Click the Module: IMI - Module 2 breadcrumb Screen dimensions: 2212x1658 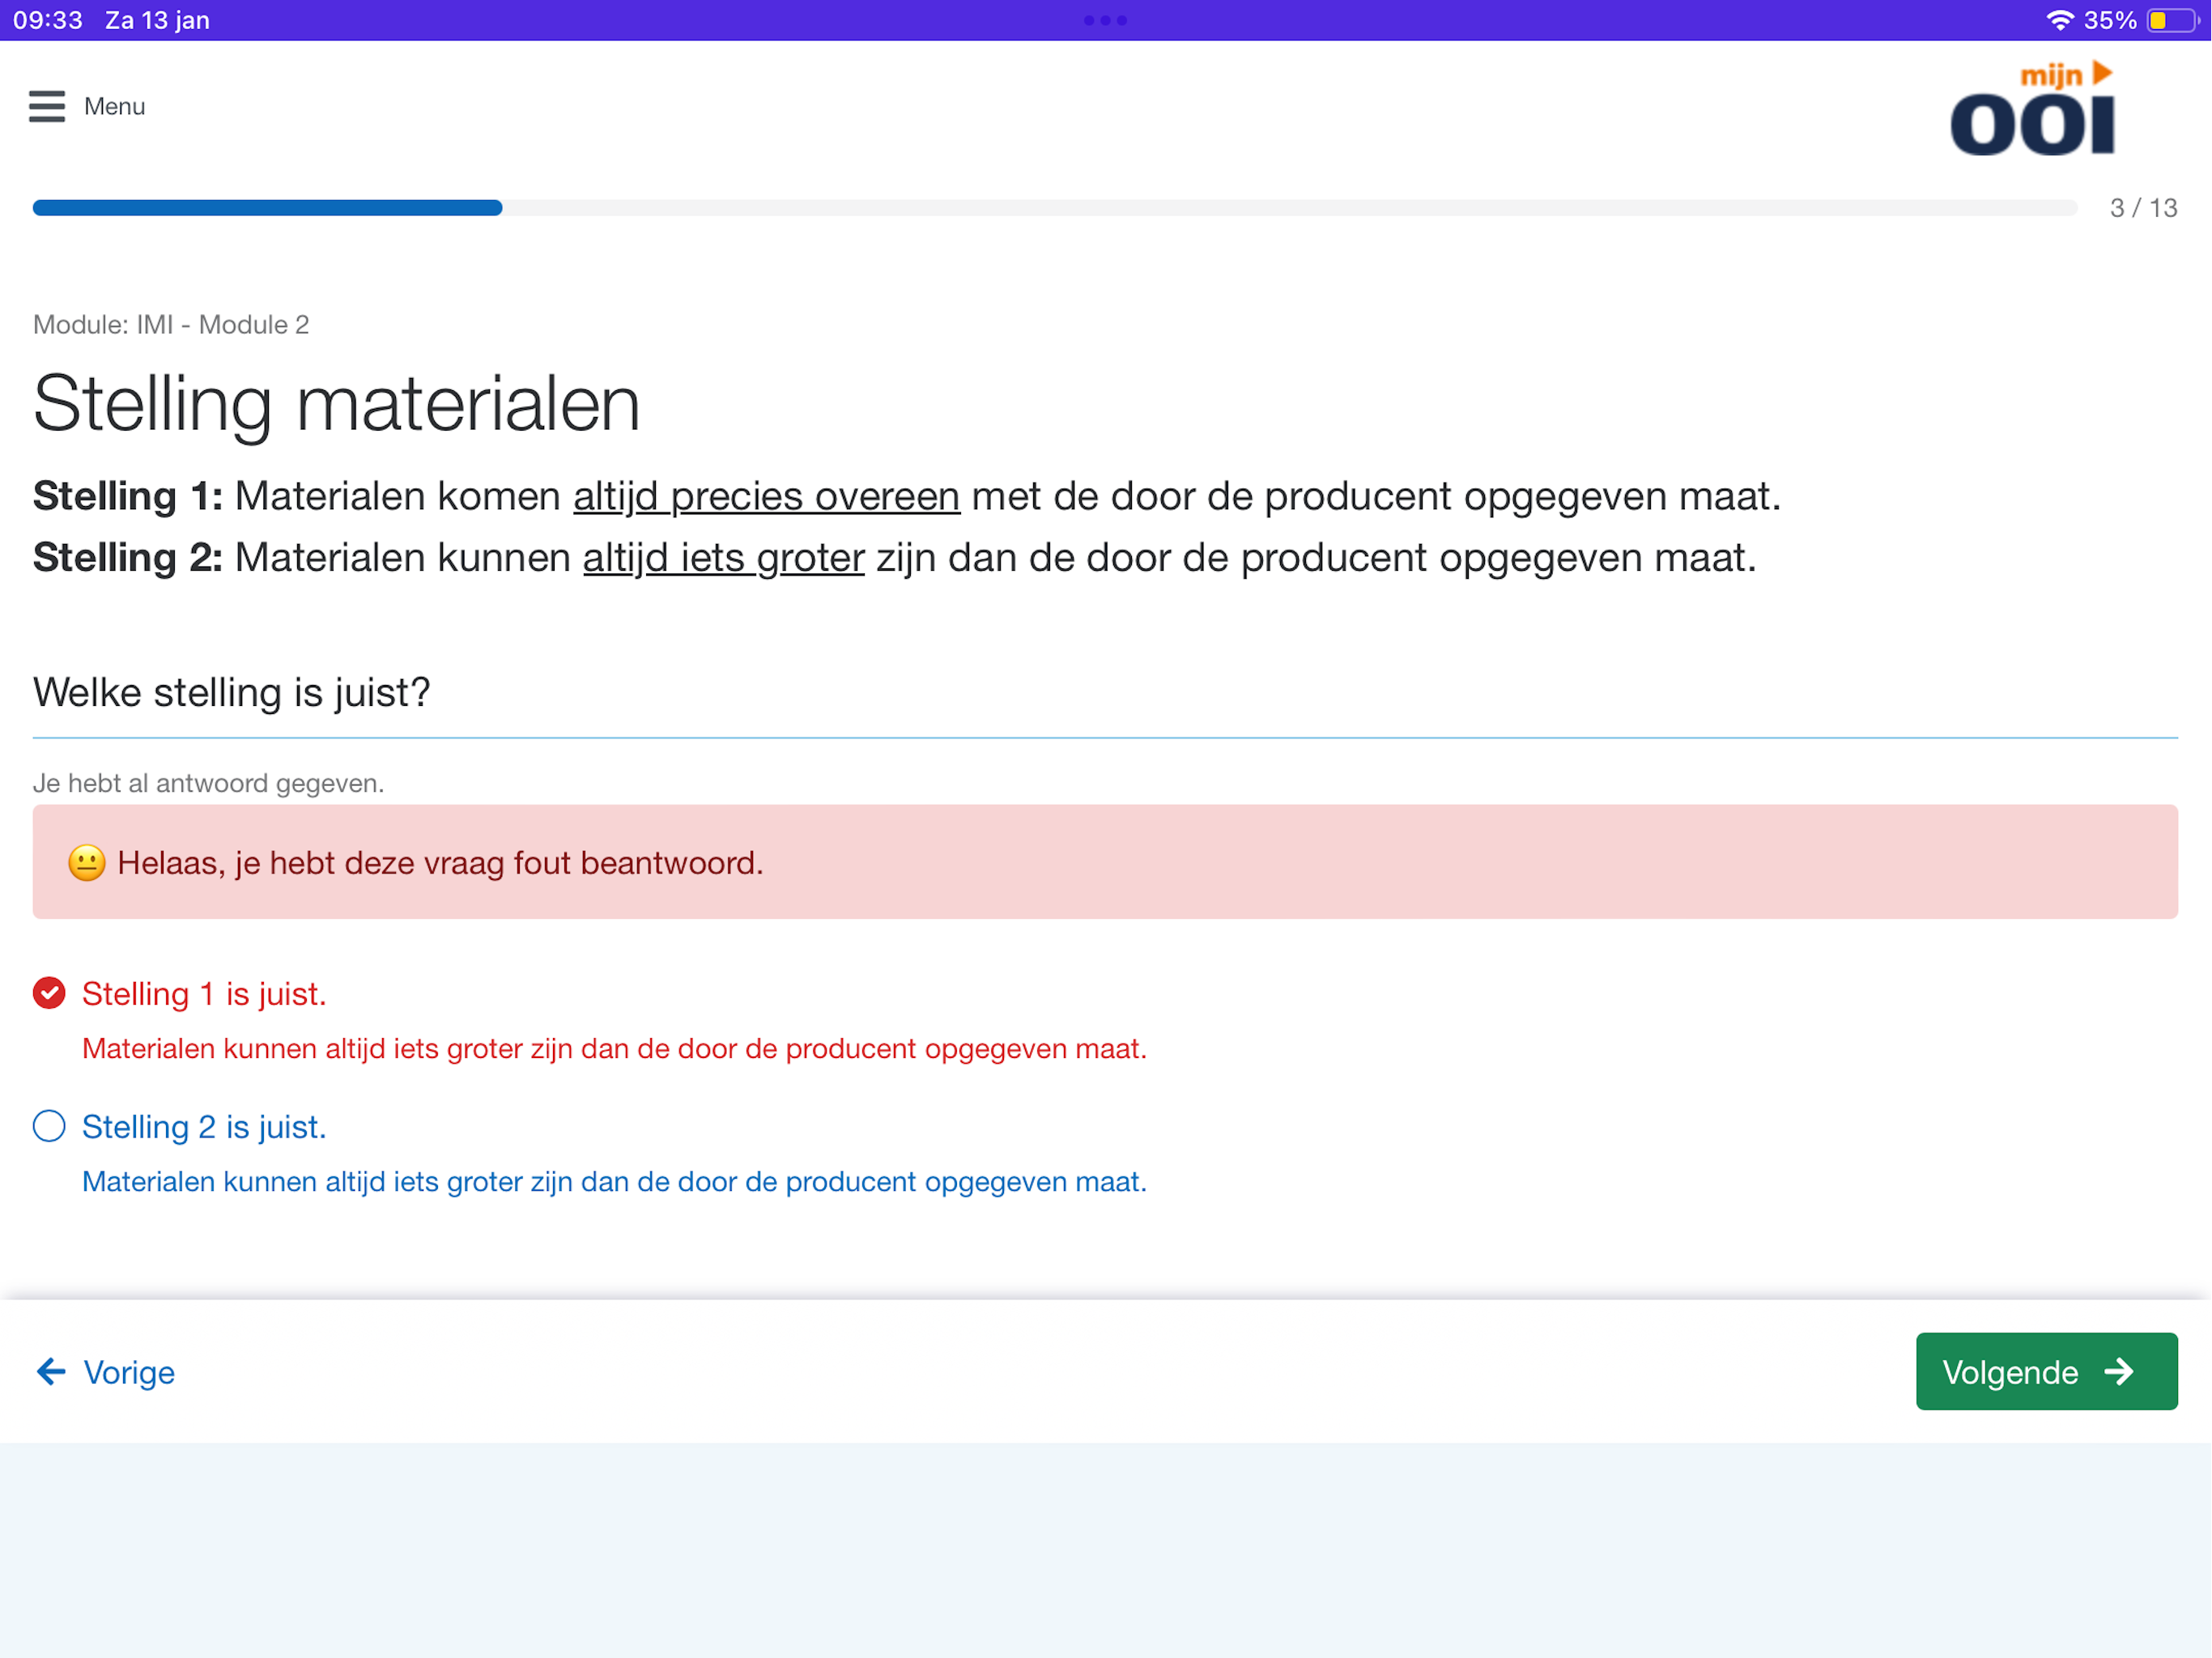tap(171, 325)
